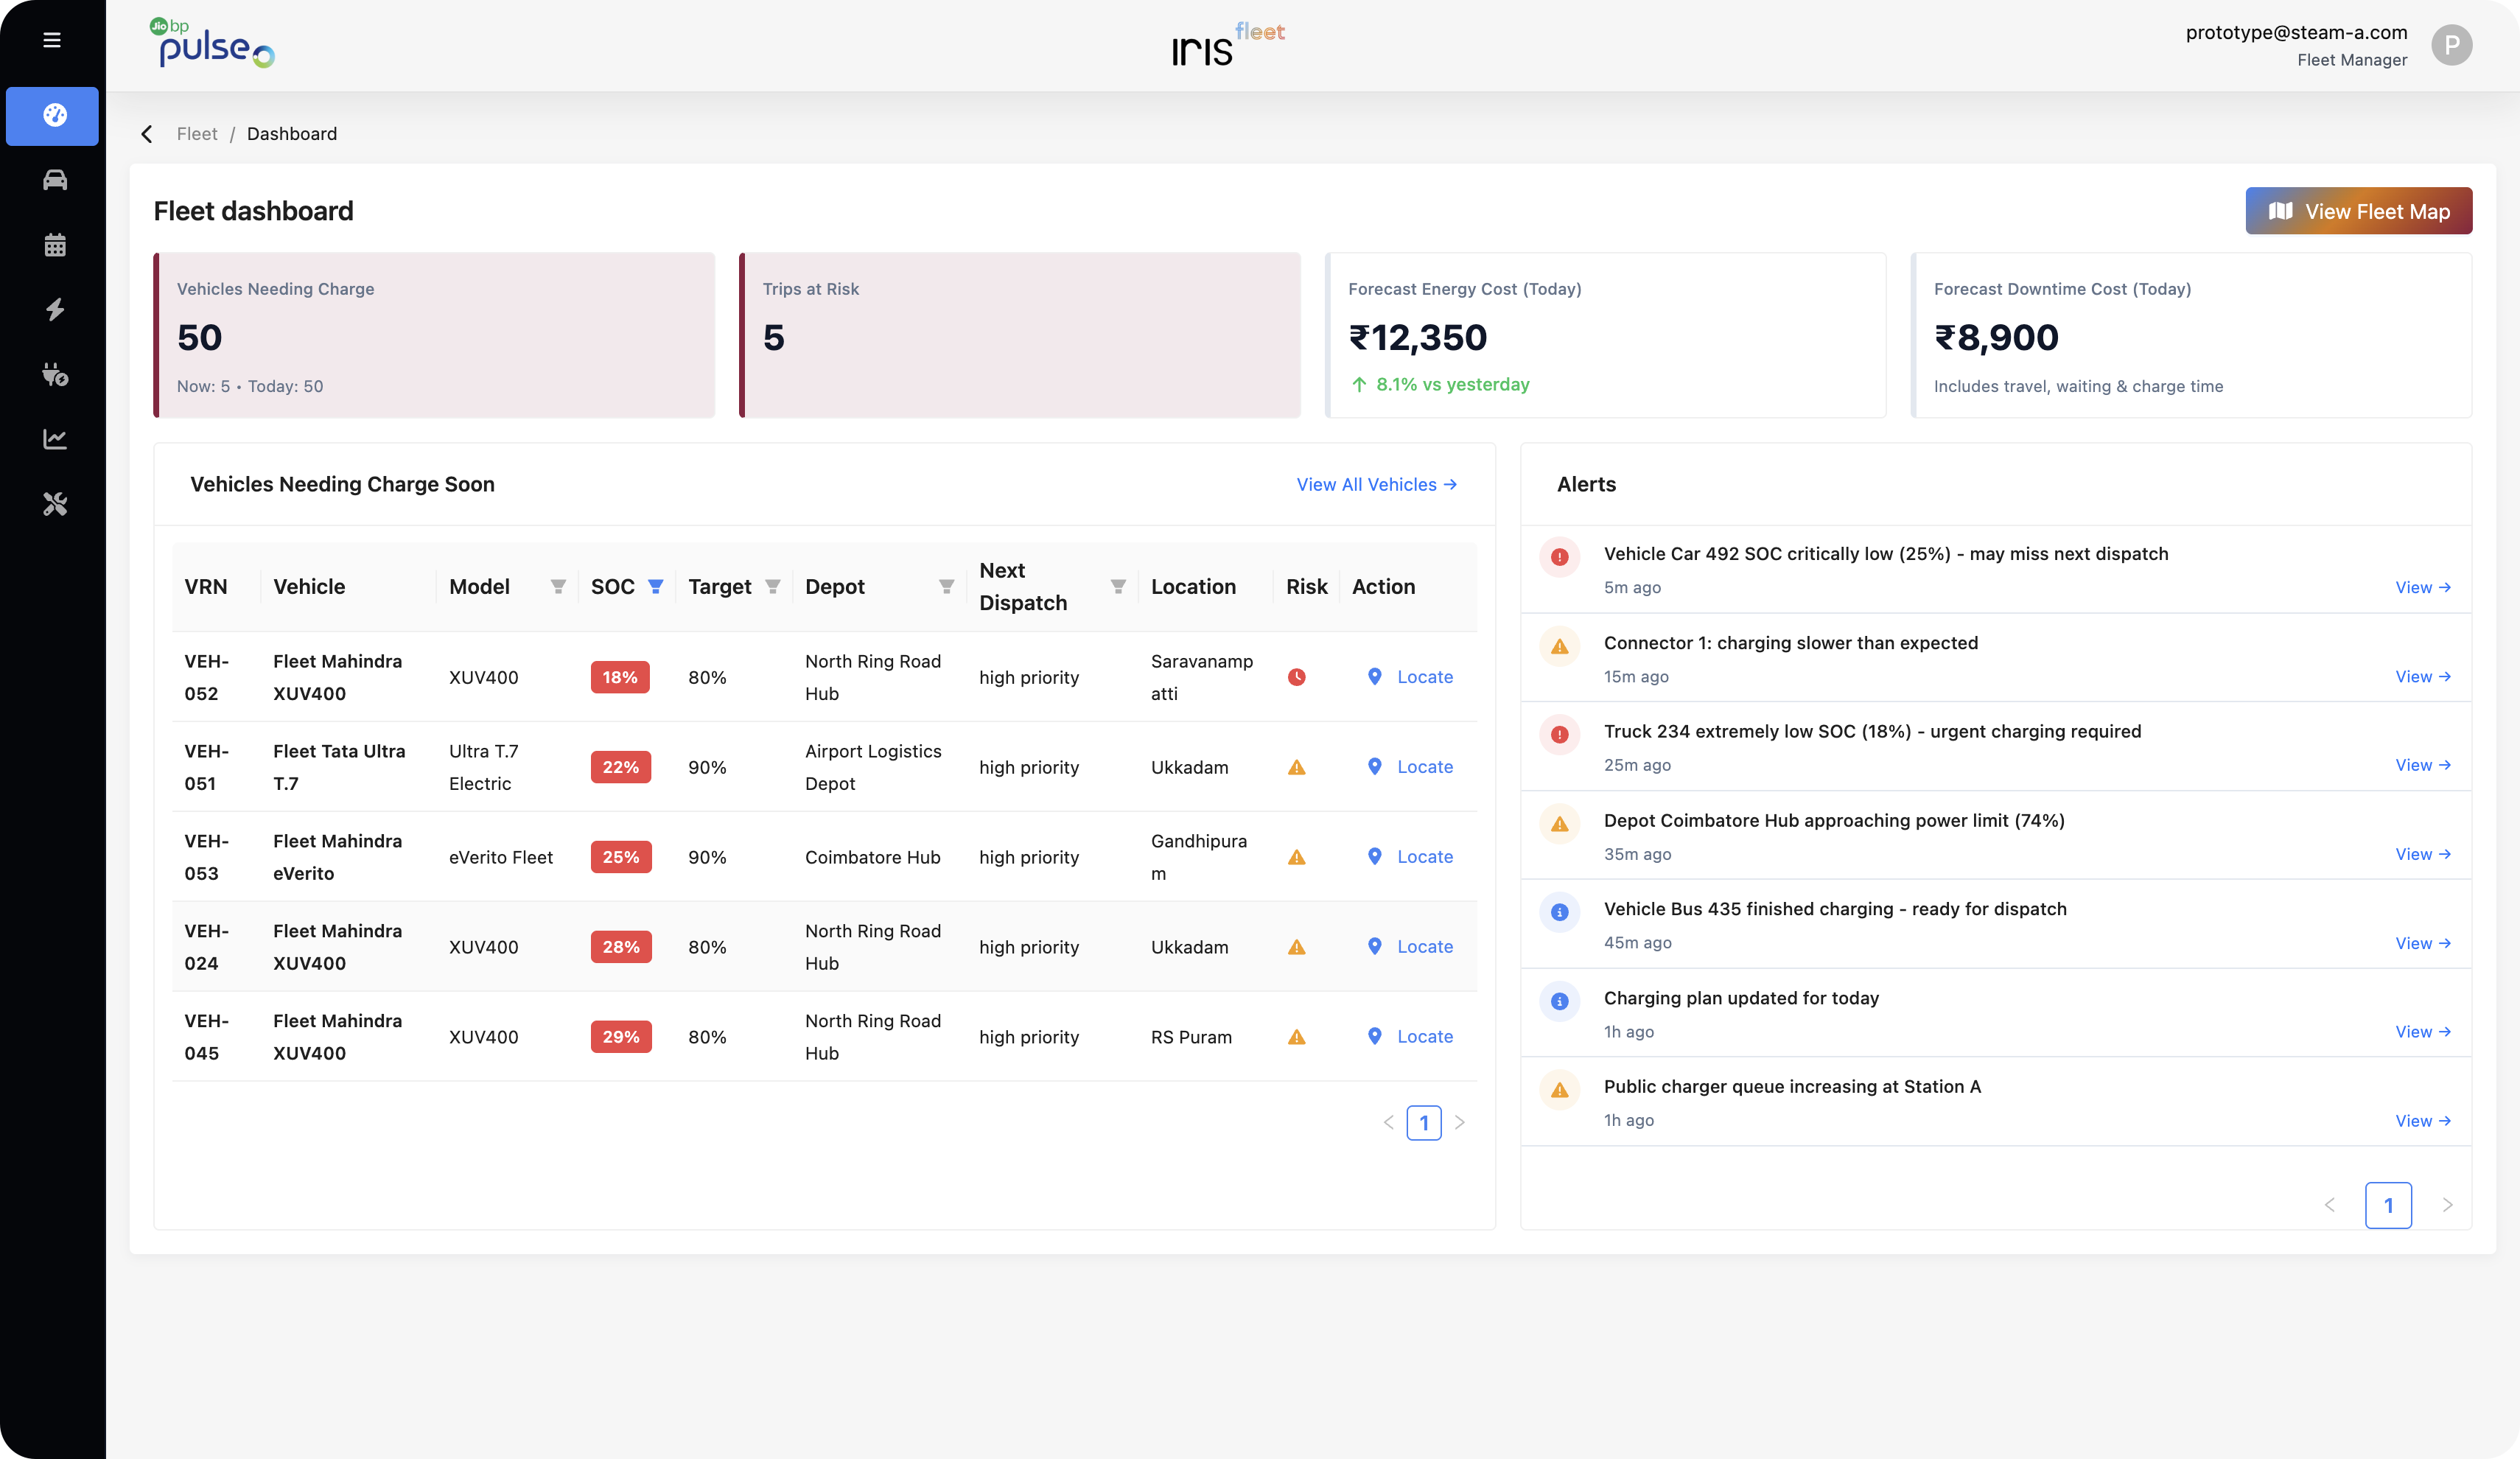Screen dimensions: 2520x1459
Task: Click the 28% SOC badge
Action: (x=621, y=947)
